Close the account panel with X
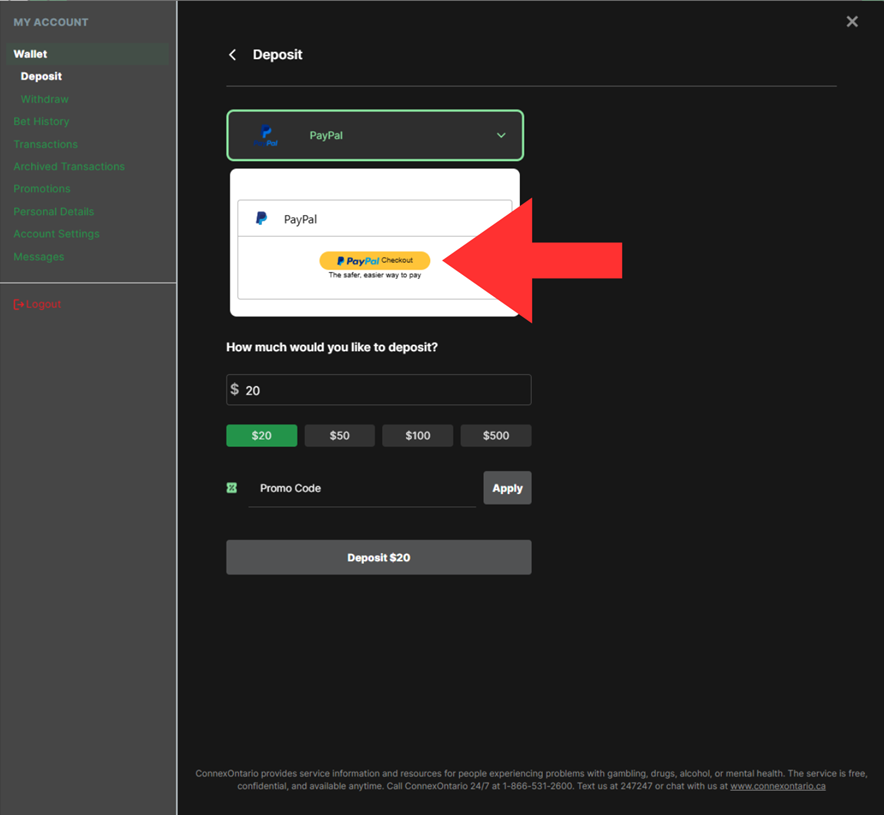Screen dimensions: 884x815 click(852, 22)
